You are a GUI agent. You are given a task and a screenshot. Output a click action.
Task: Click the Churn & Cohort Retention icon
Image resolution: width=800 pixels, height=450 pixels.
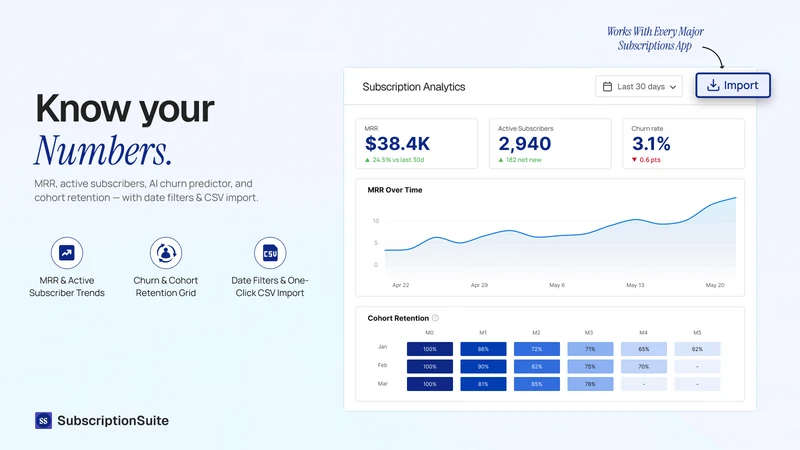(x=166, y=253)
